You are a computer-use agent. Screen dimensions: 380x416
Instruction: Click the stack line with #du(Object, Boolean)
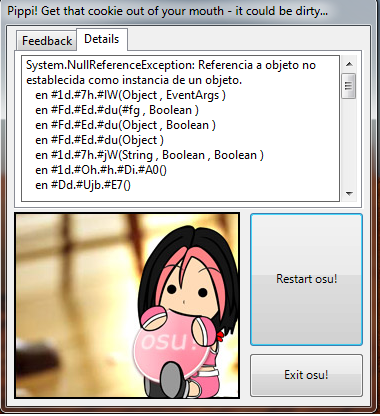pyautogui.click(x=125, y=125)
